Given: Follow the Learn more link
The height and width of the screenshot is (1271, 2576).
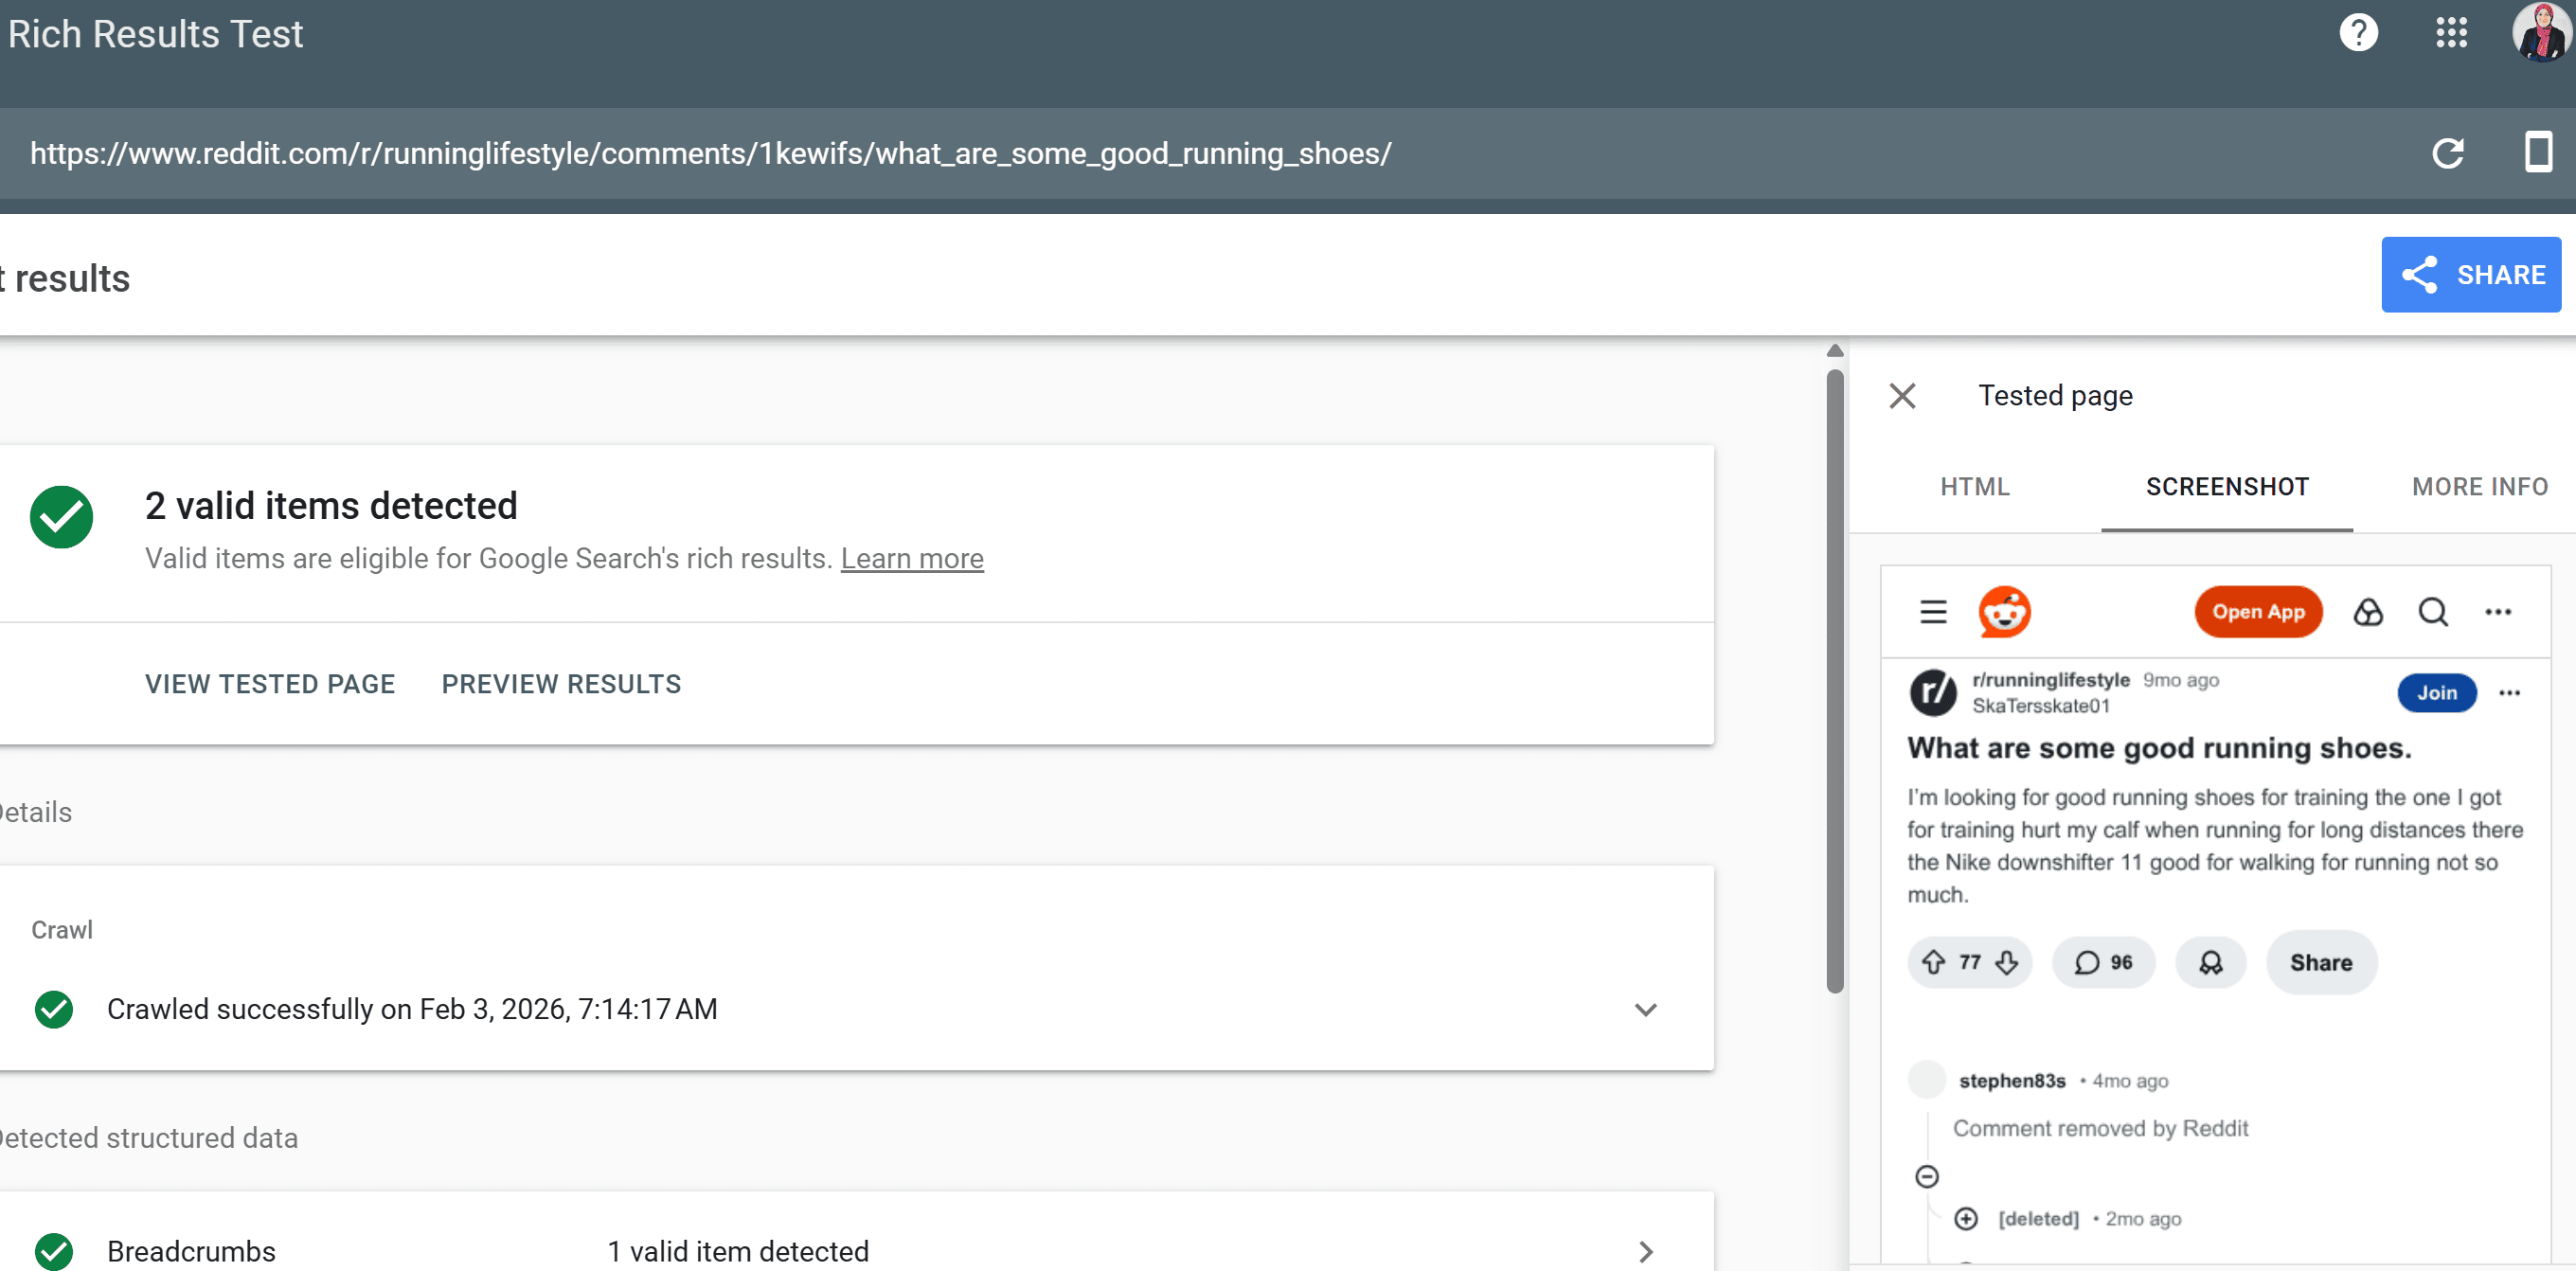Looking at the screenshot, I should coord(911,558).
